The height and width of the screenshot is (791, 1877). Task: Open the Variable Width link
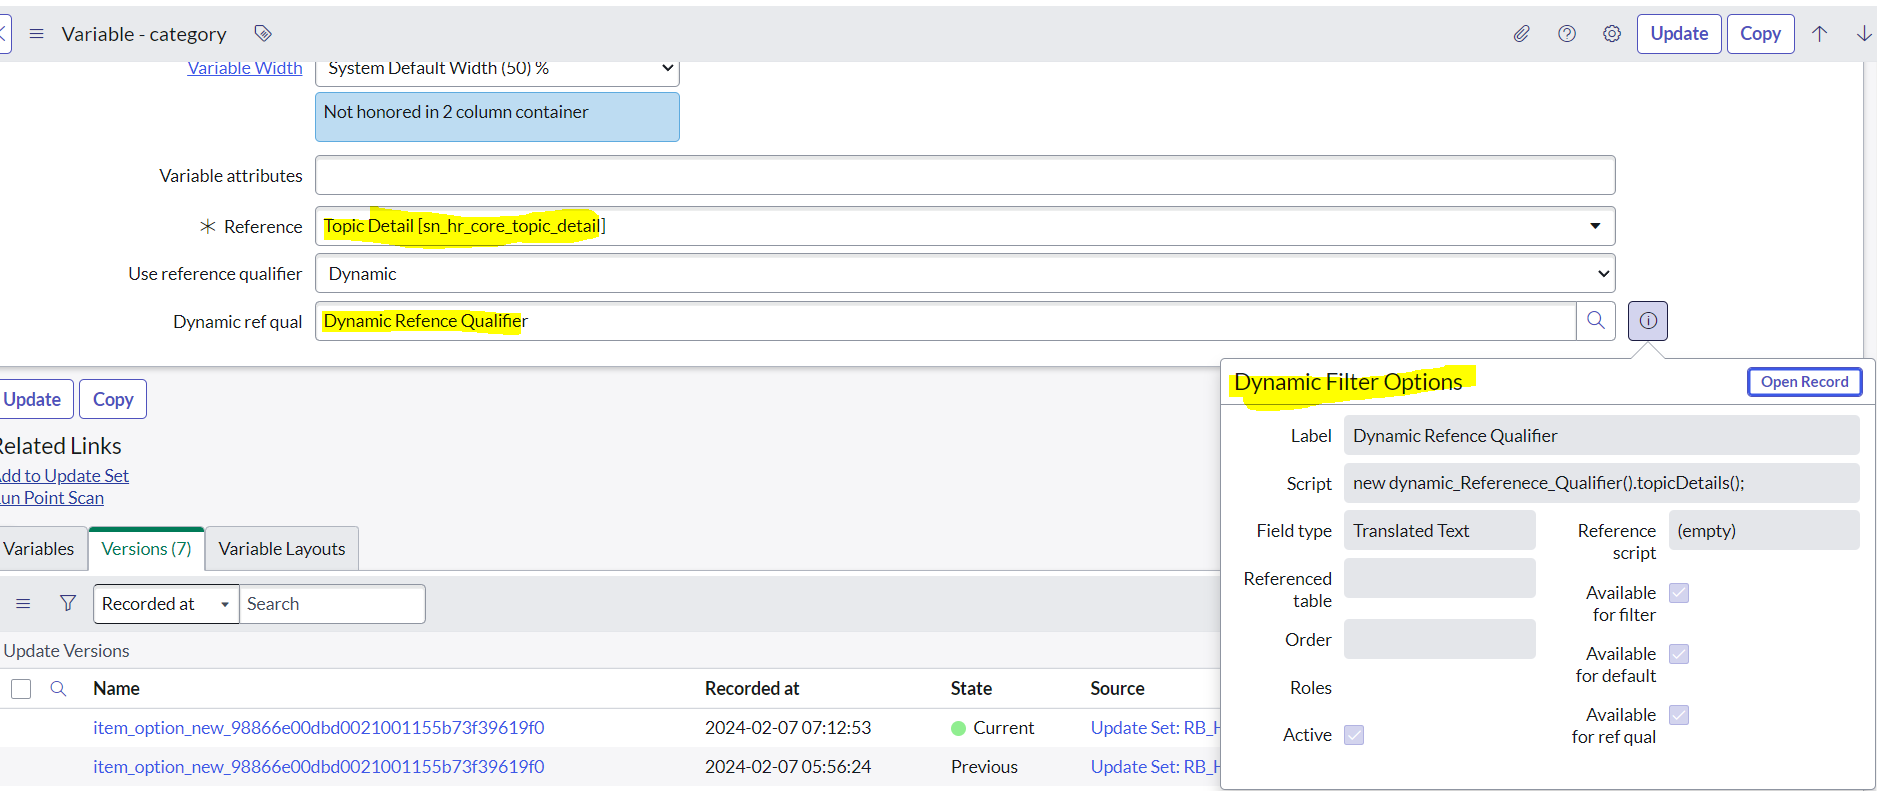[x=245, y=68]
